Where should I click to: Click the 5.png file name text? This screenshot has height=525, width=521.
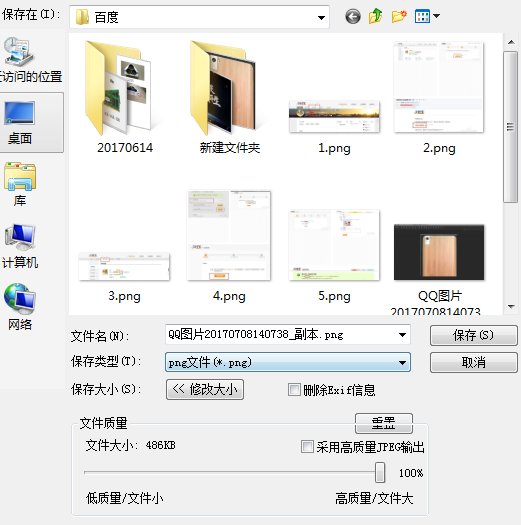334,296
